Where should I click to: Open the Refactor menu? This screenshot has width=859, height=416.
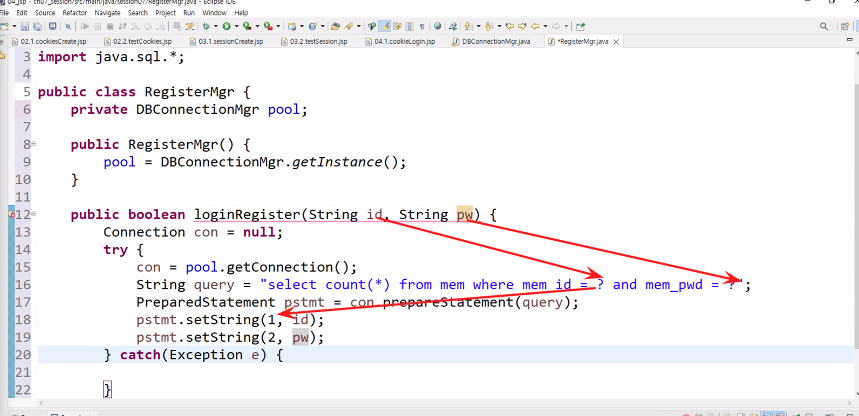point(75,12)
